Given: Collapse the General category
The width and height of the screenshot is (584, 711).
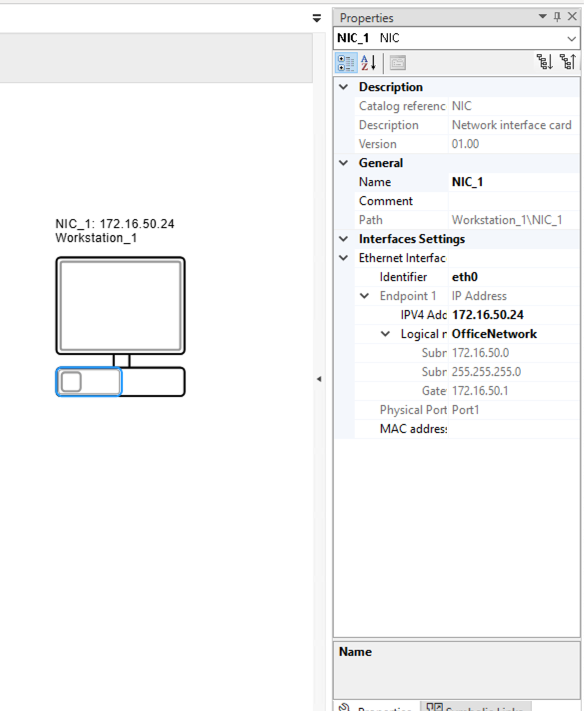Looking at the screenshot, I should point(344,163).
